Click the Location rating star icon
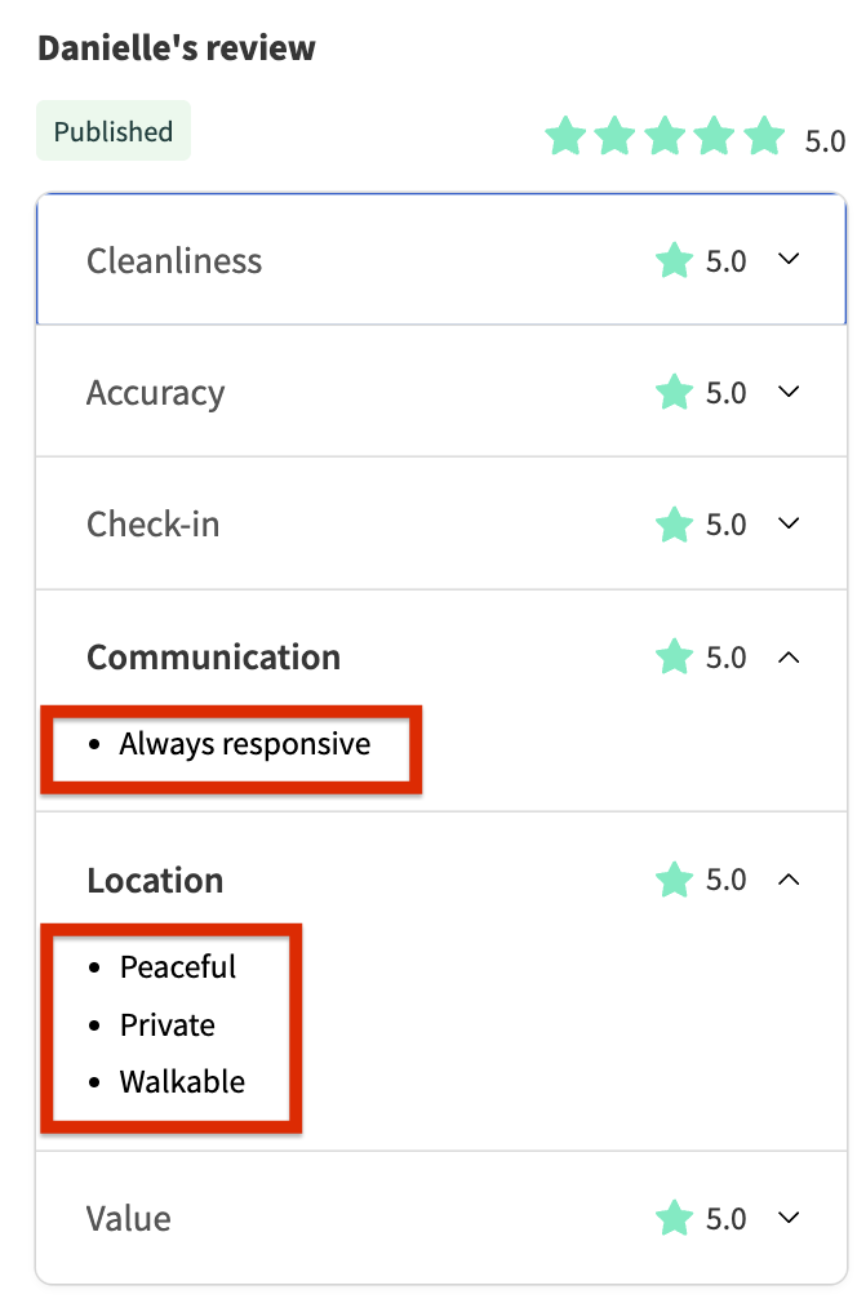 (x=674, y=880)
